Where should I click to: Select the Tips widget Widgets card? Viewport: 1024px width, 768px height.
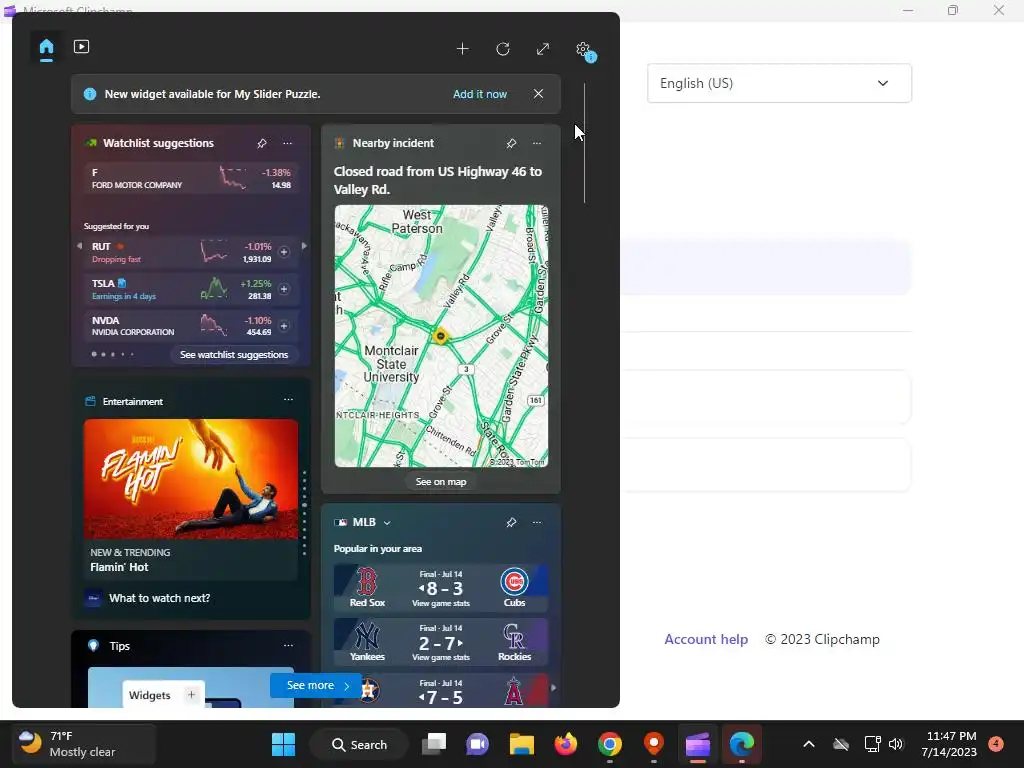tap(163, 695)
